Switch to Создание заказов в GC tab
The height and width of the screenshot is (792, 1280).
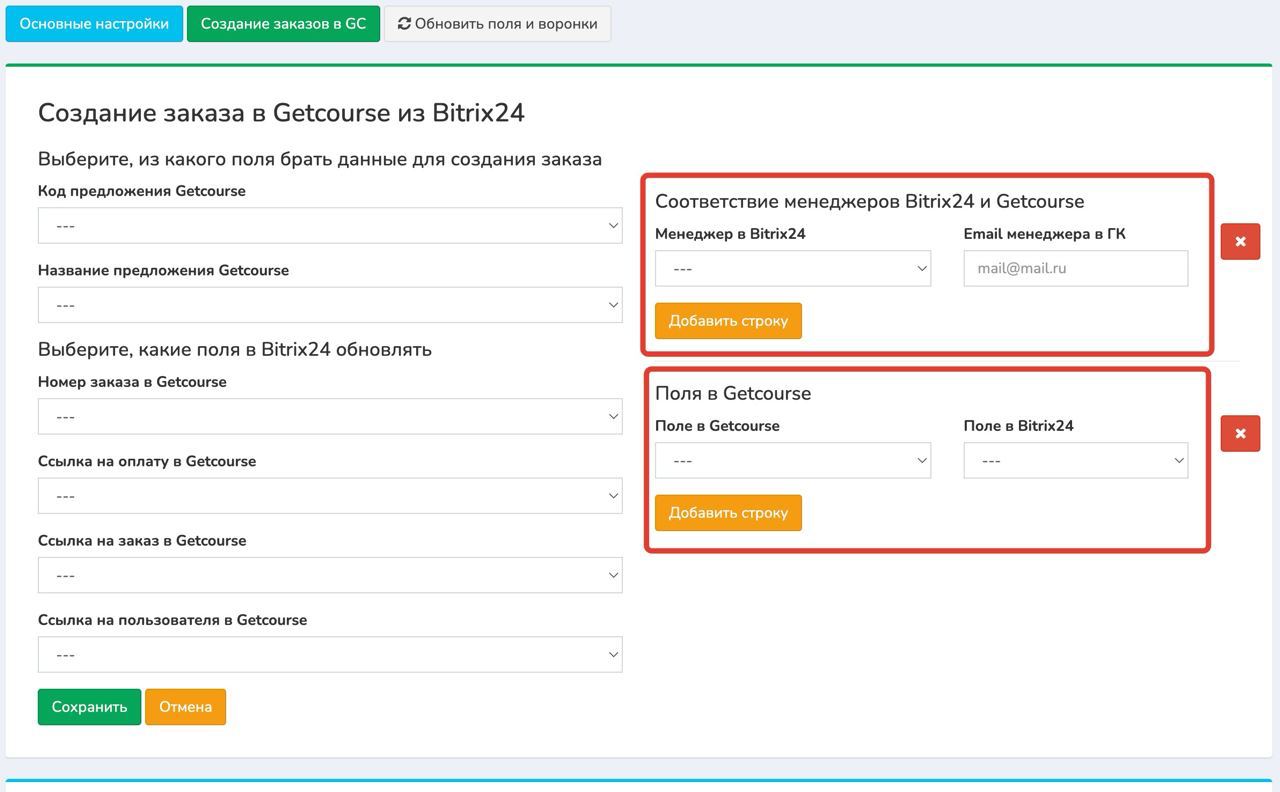pos(283,24)
